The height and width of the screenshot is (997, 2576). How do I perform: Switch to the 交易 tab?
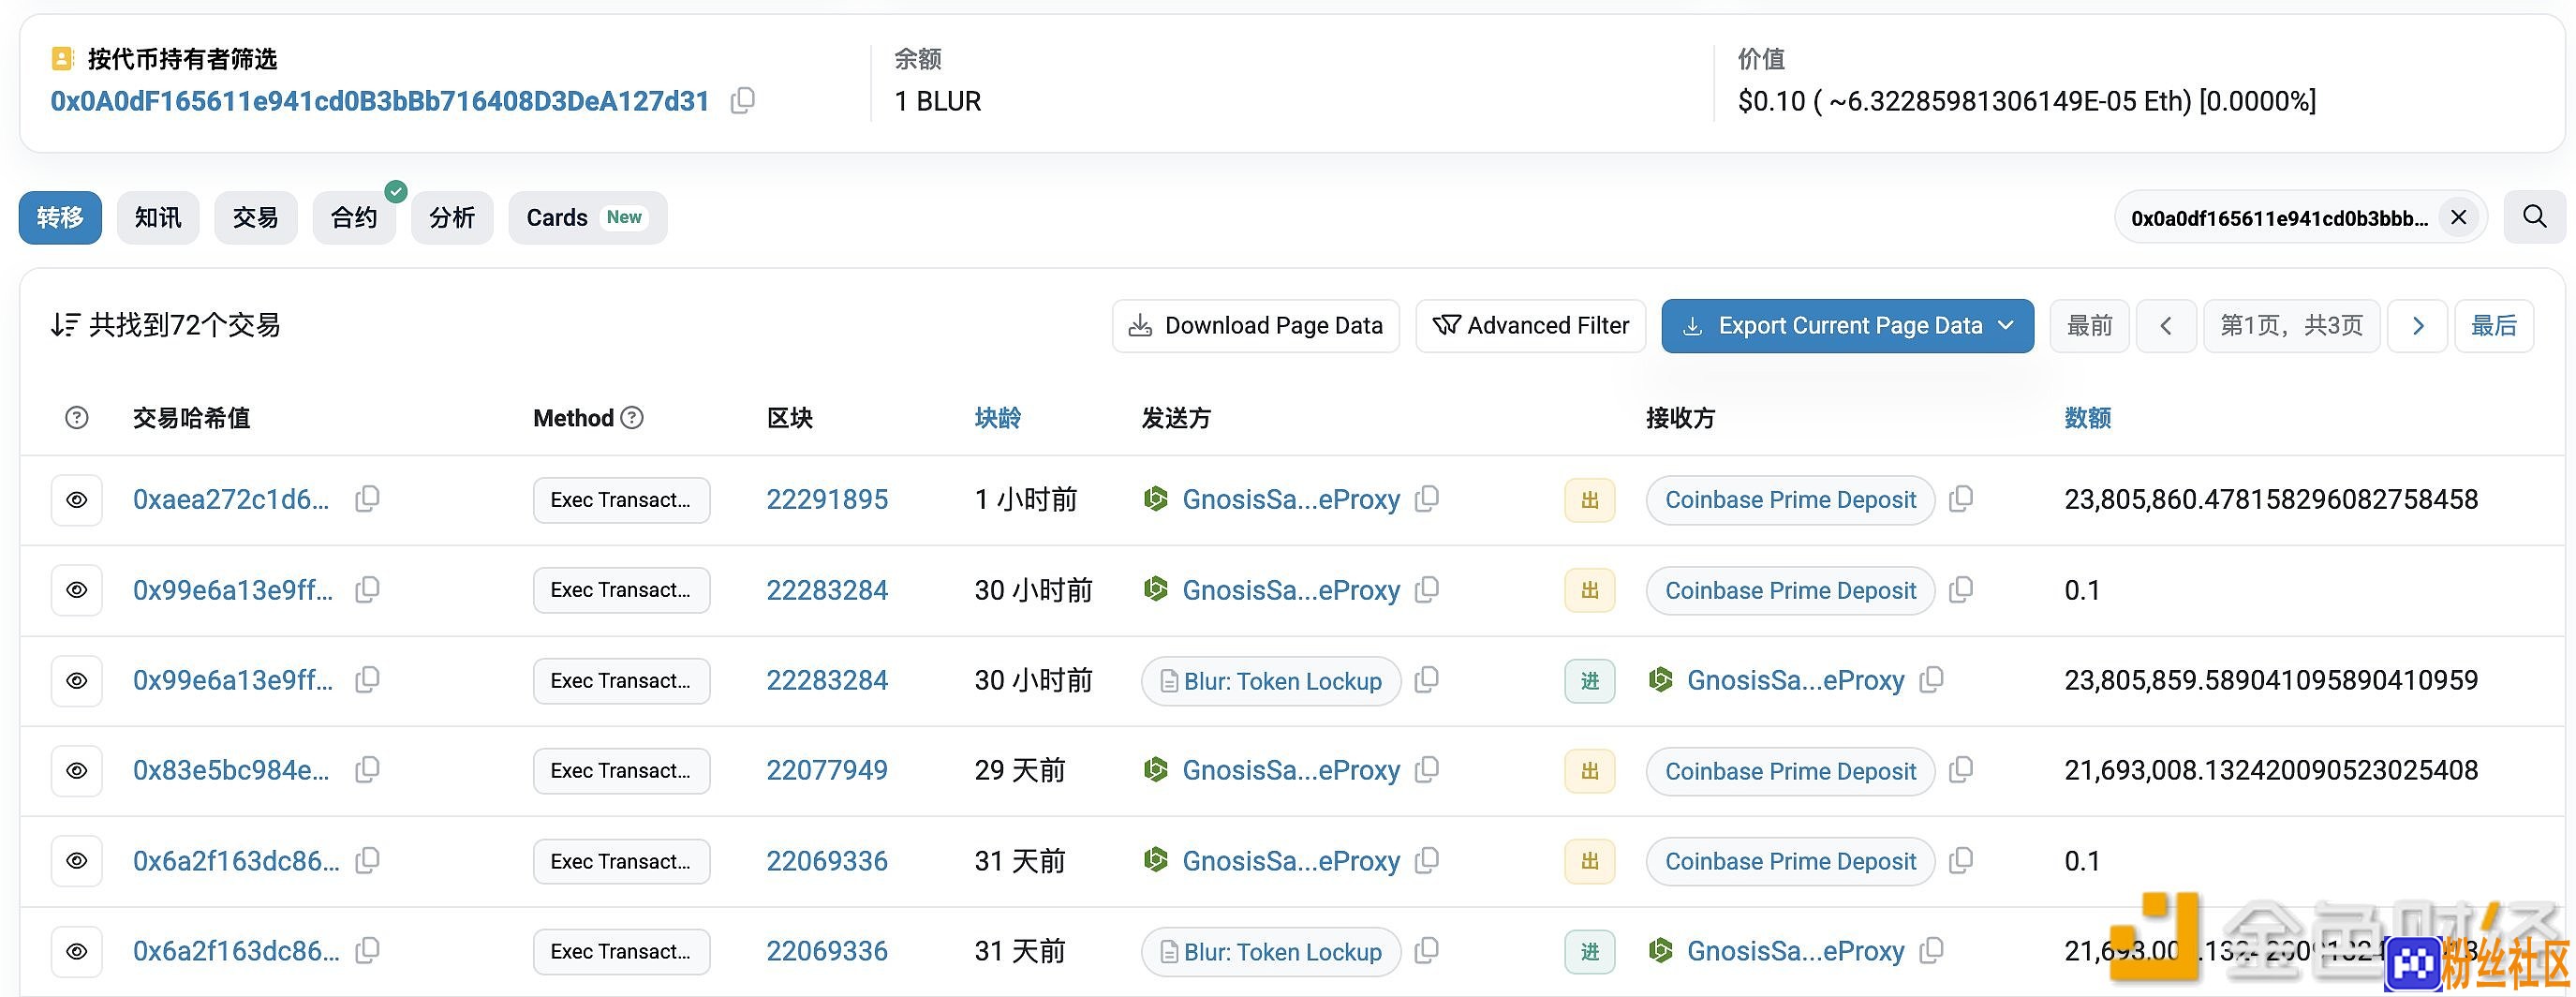click(x=256, y=217)
